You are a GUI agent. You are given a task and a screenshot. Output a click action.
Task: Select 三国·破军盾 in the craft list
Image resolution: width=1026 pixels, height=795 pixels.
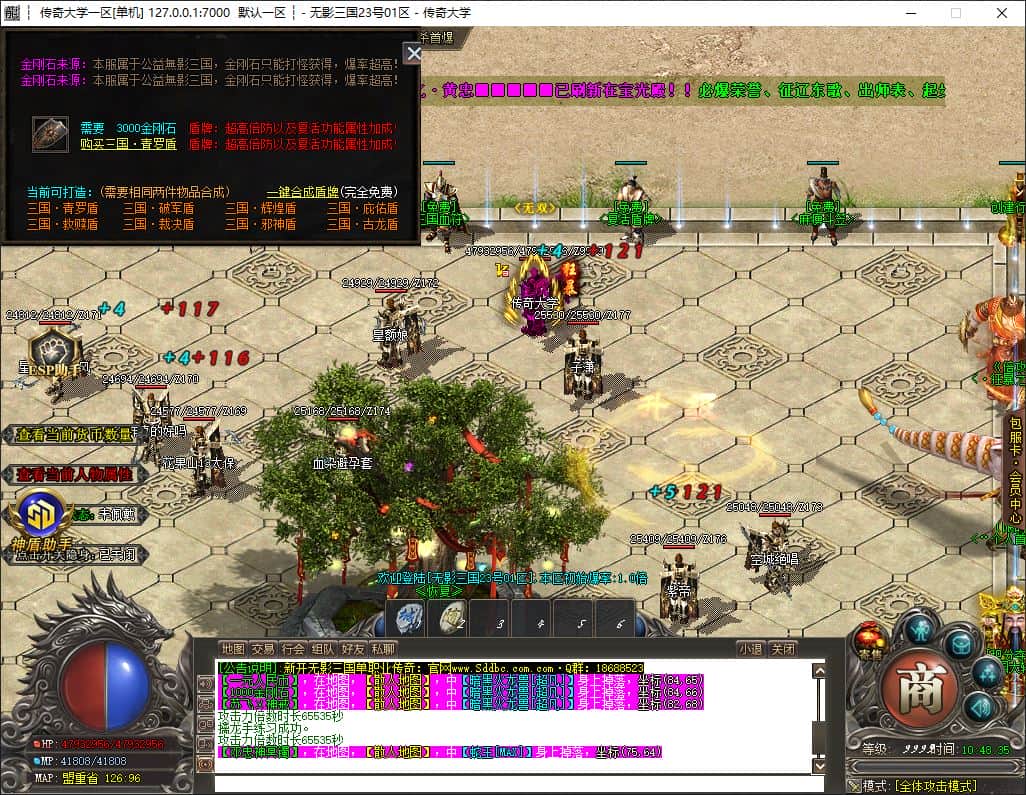click(158, 208)
